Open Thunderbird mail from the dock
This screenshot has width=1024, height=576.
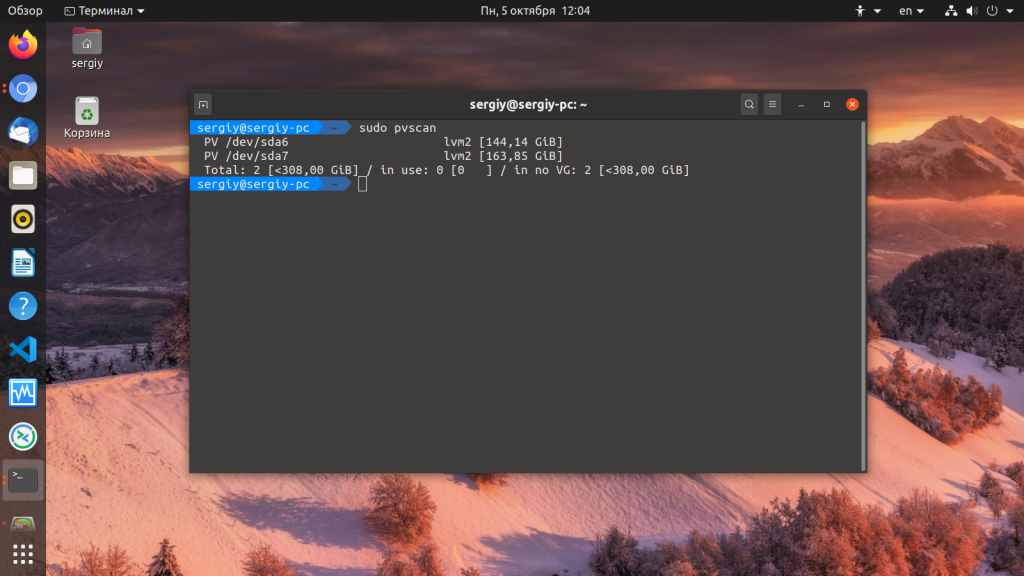pyautogui.click(x=23, y=131)
